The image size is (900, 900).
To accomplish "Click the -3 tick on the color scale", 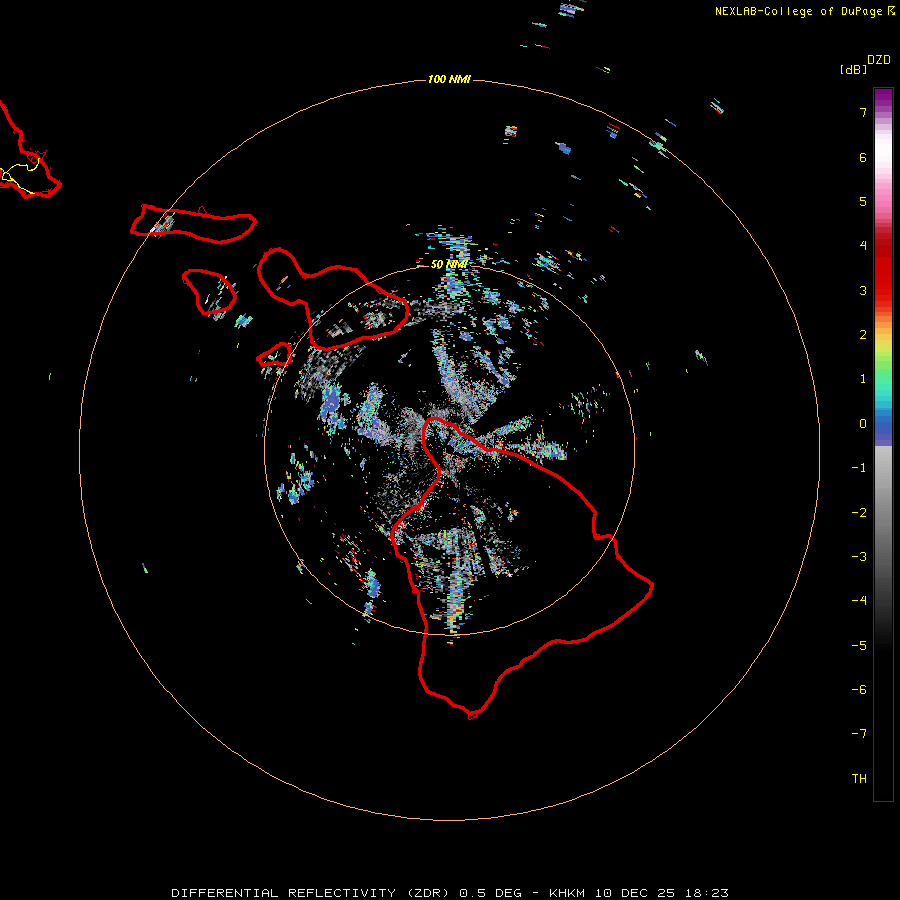I will point(859,557).
